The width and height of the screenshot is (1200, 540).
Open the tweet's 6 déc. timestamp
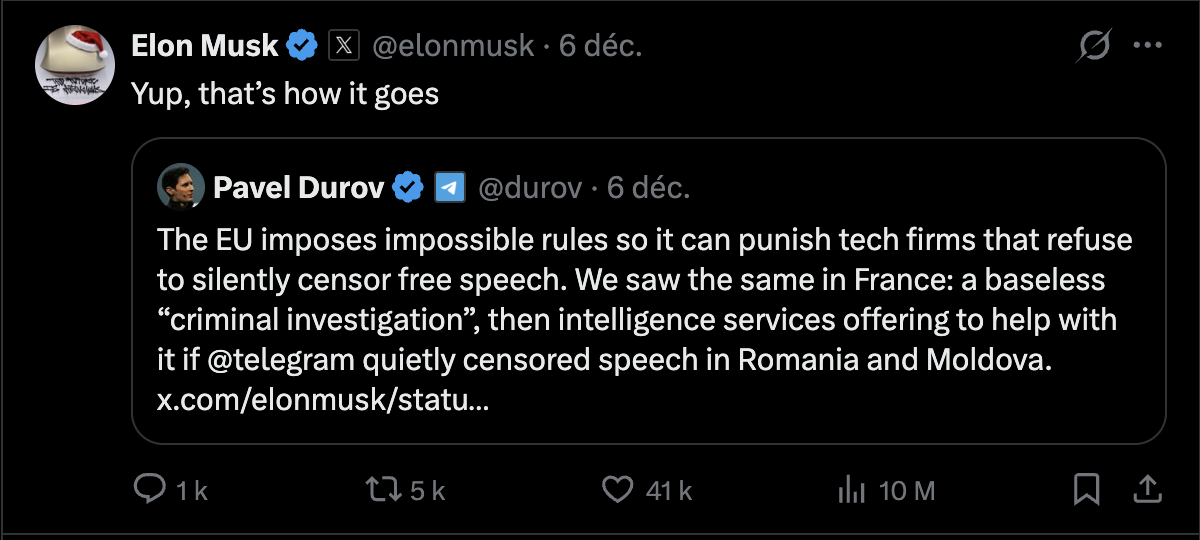click(x=600, y=45)
